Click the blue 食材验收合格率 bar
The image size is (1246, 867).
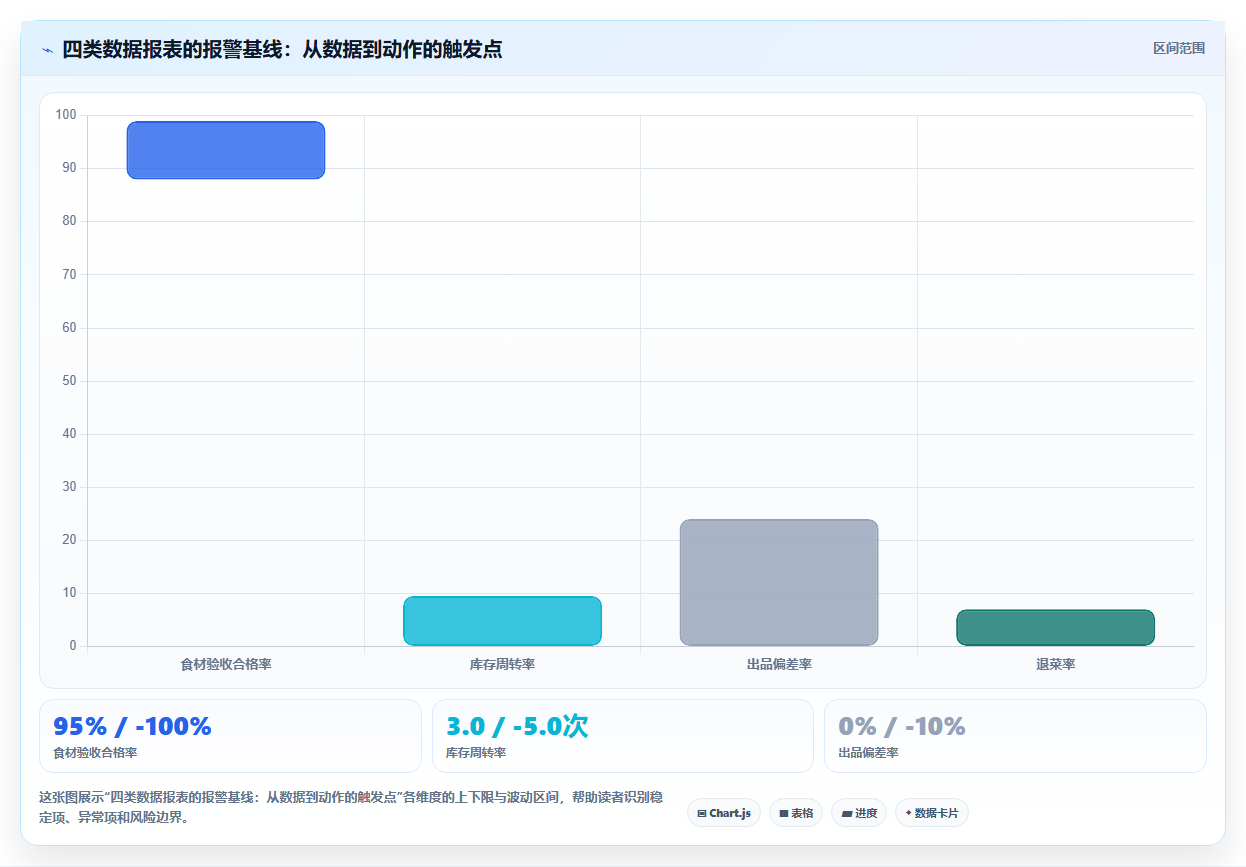(226, 150)
